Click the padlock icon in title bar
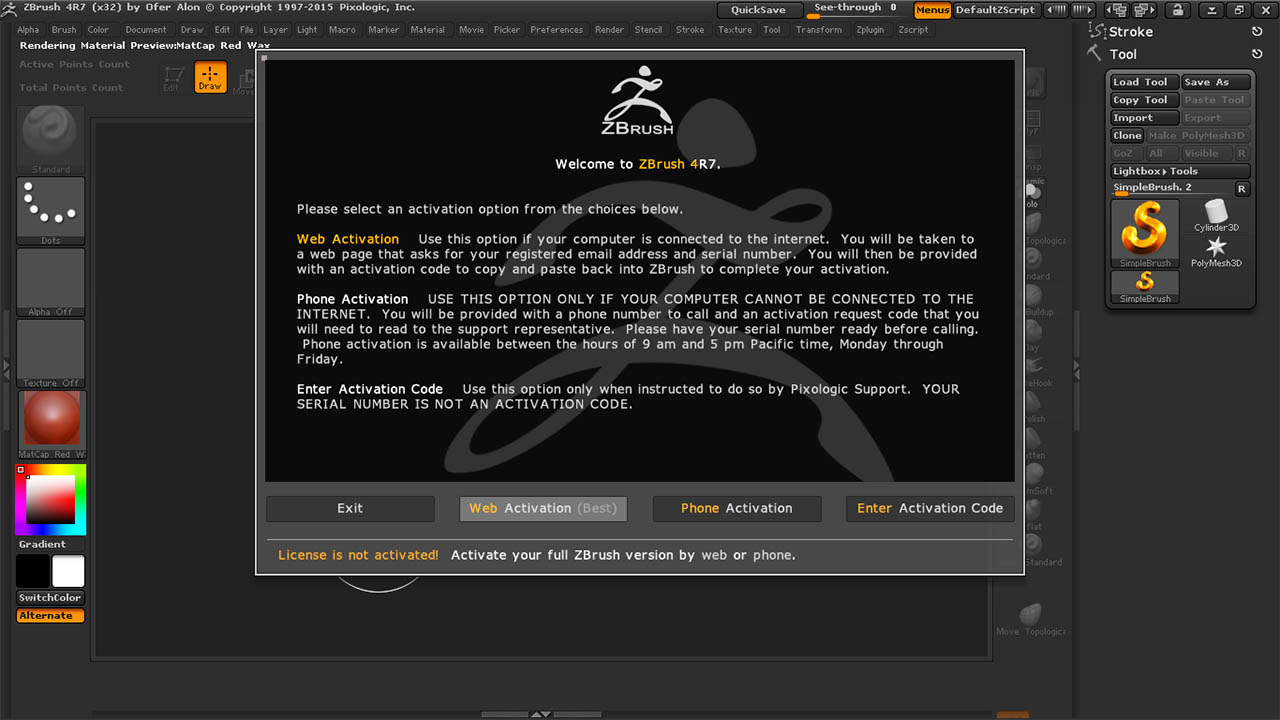This screenshot has height=720, width=1280. 1179,10
